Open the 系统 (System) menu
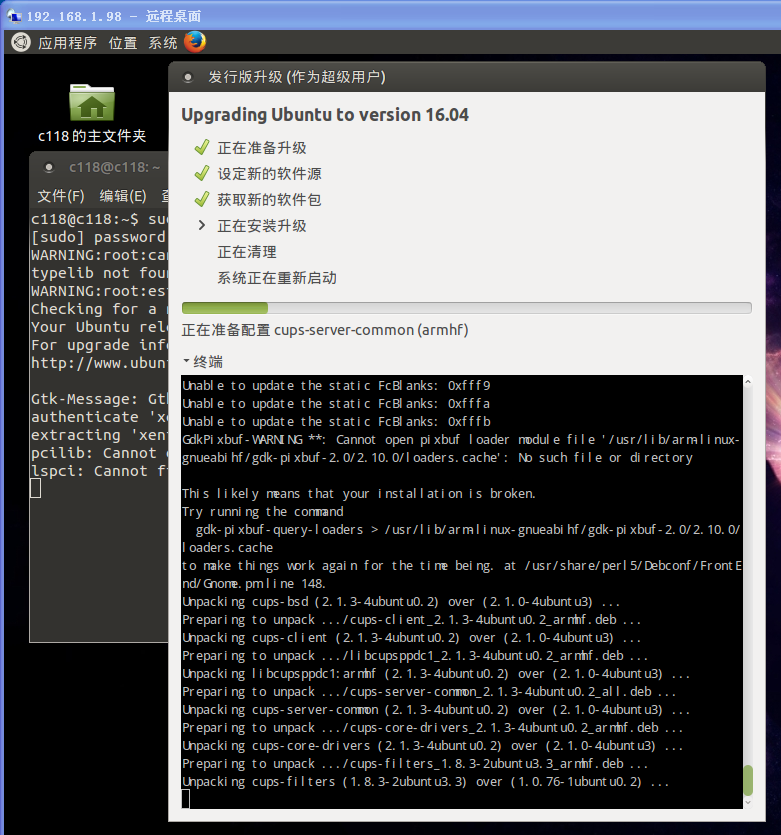781x835 pixels. coord(162,43)
